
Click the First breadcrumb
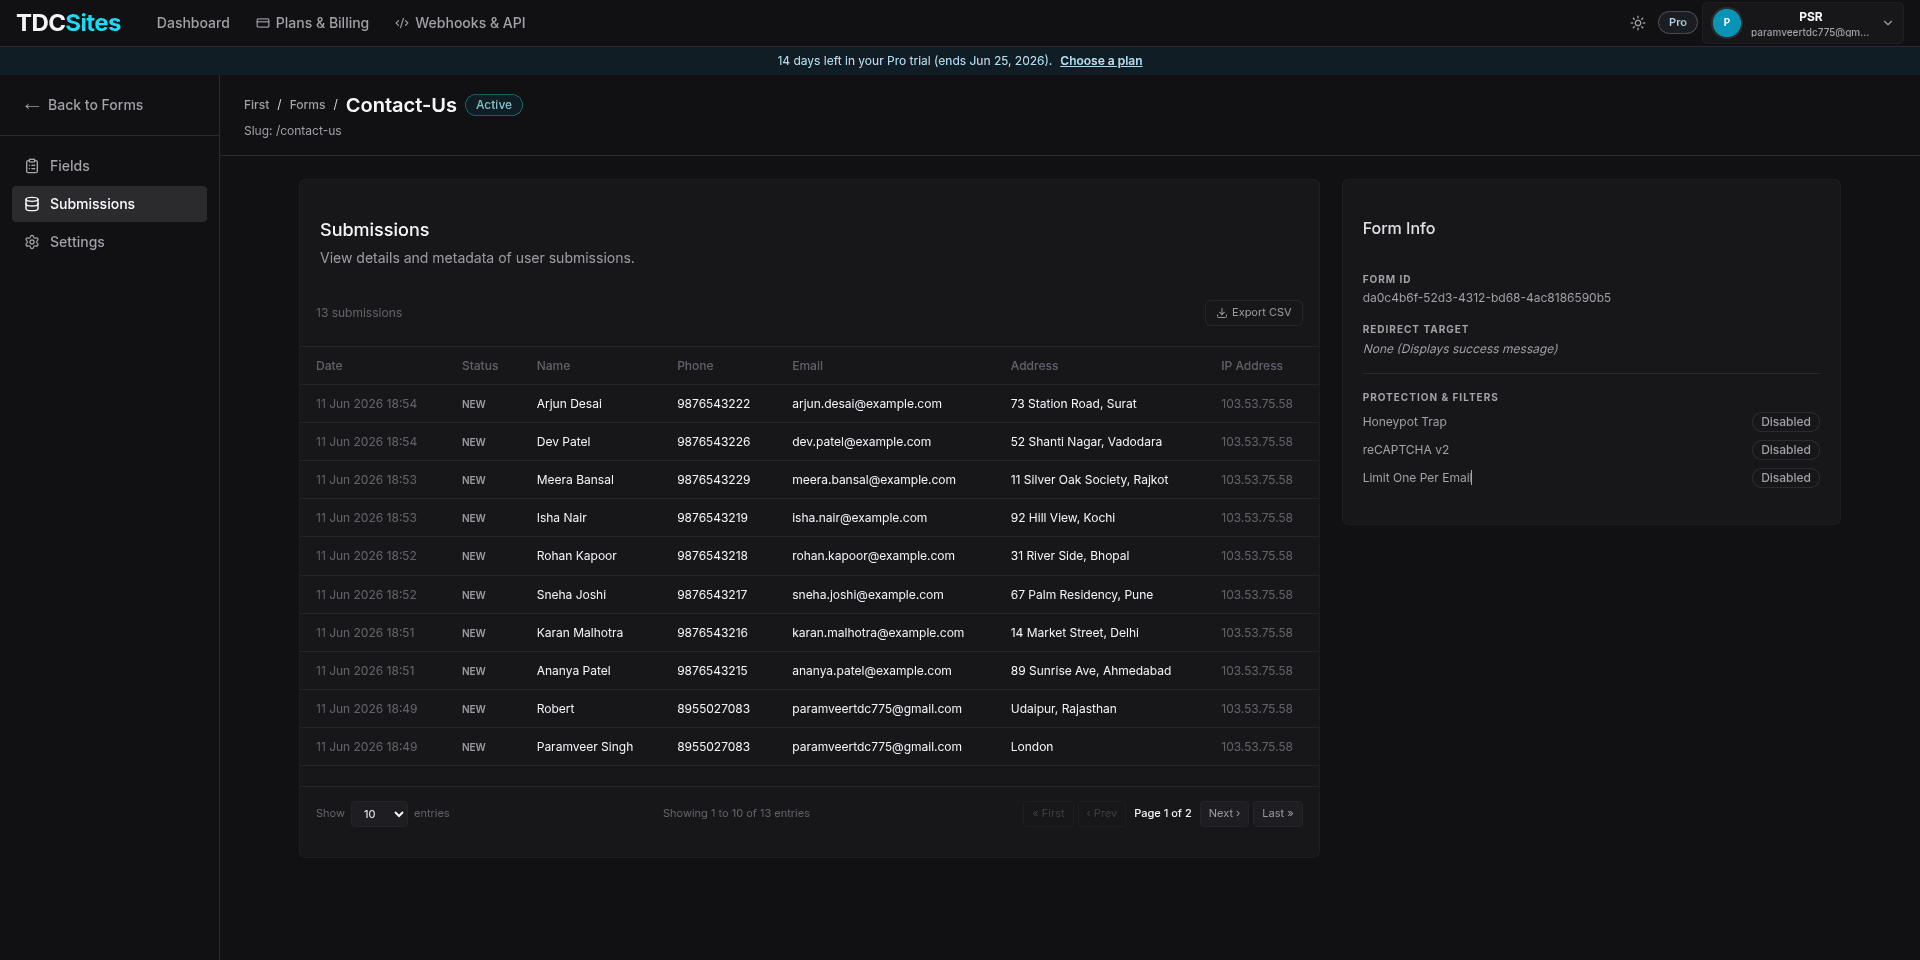click(x=256, y=105)
